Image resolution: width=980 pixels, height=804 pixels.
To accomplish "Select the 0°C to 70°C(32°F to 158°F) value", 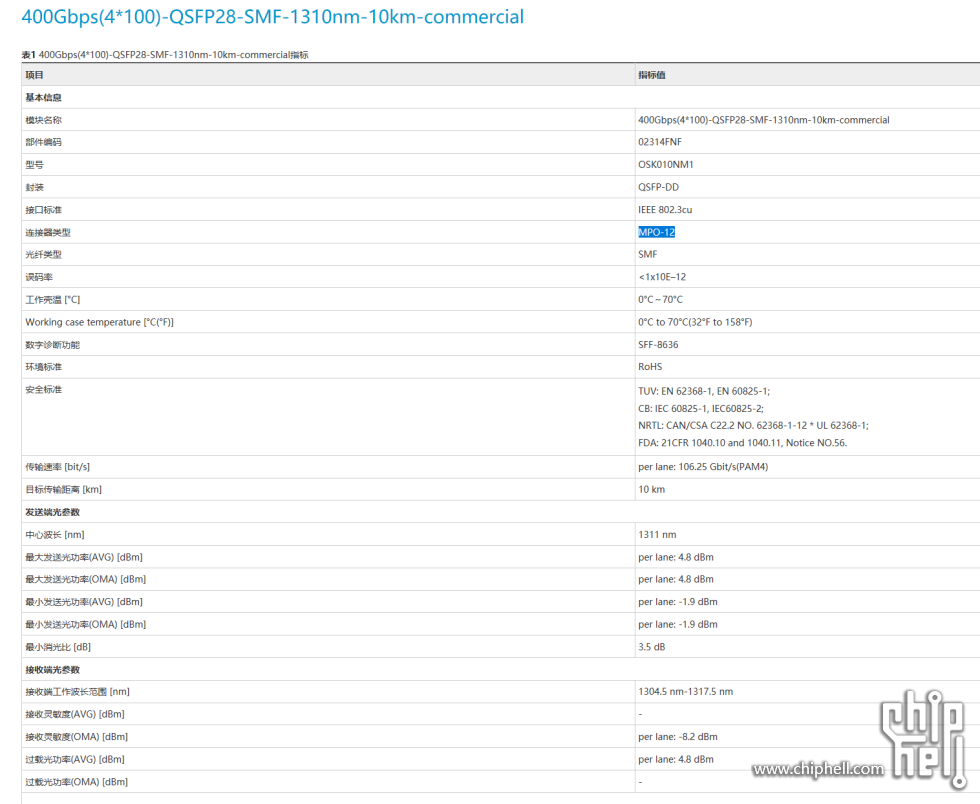I will [x=695, y=323].
